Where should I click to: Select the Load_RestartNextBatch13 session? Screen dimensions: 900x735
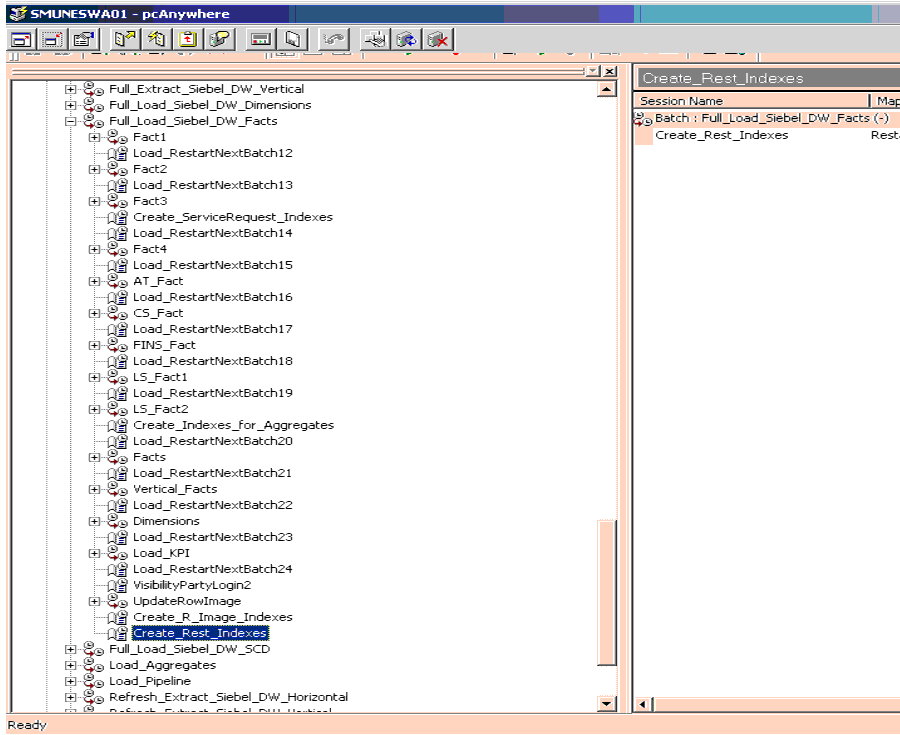(x=213, y=185)
